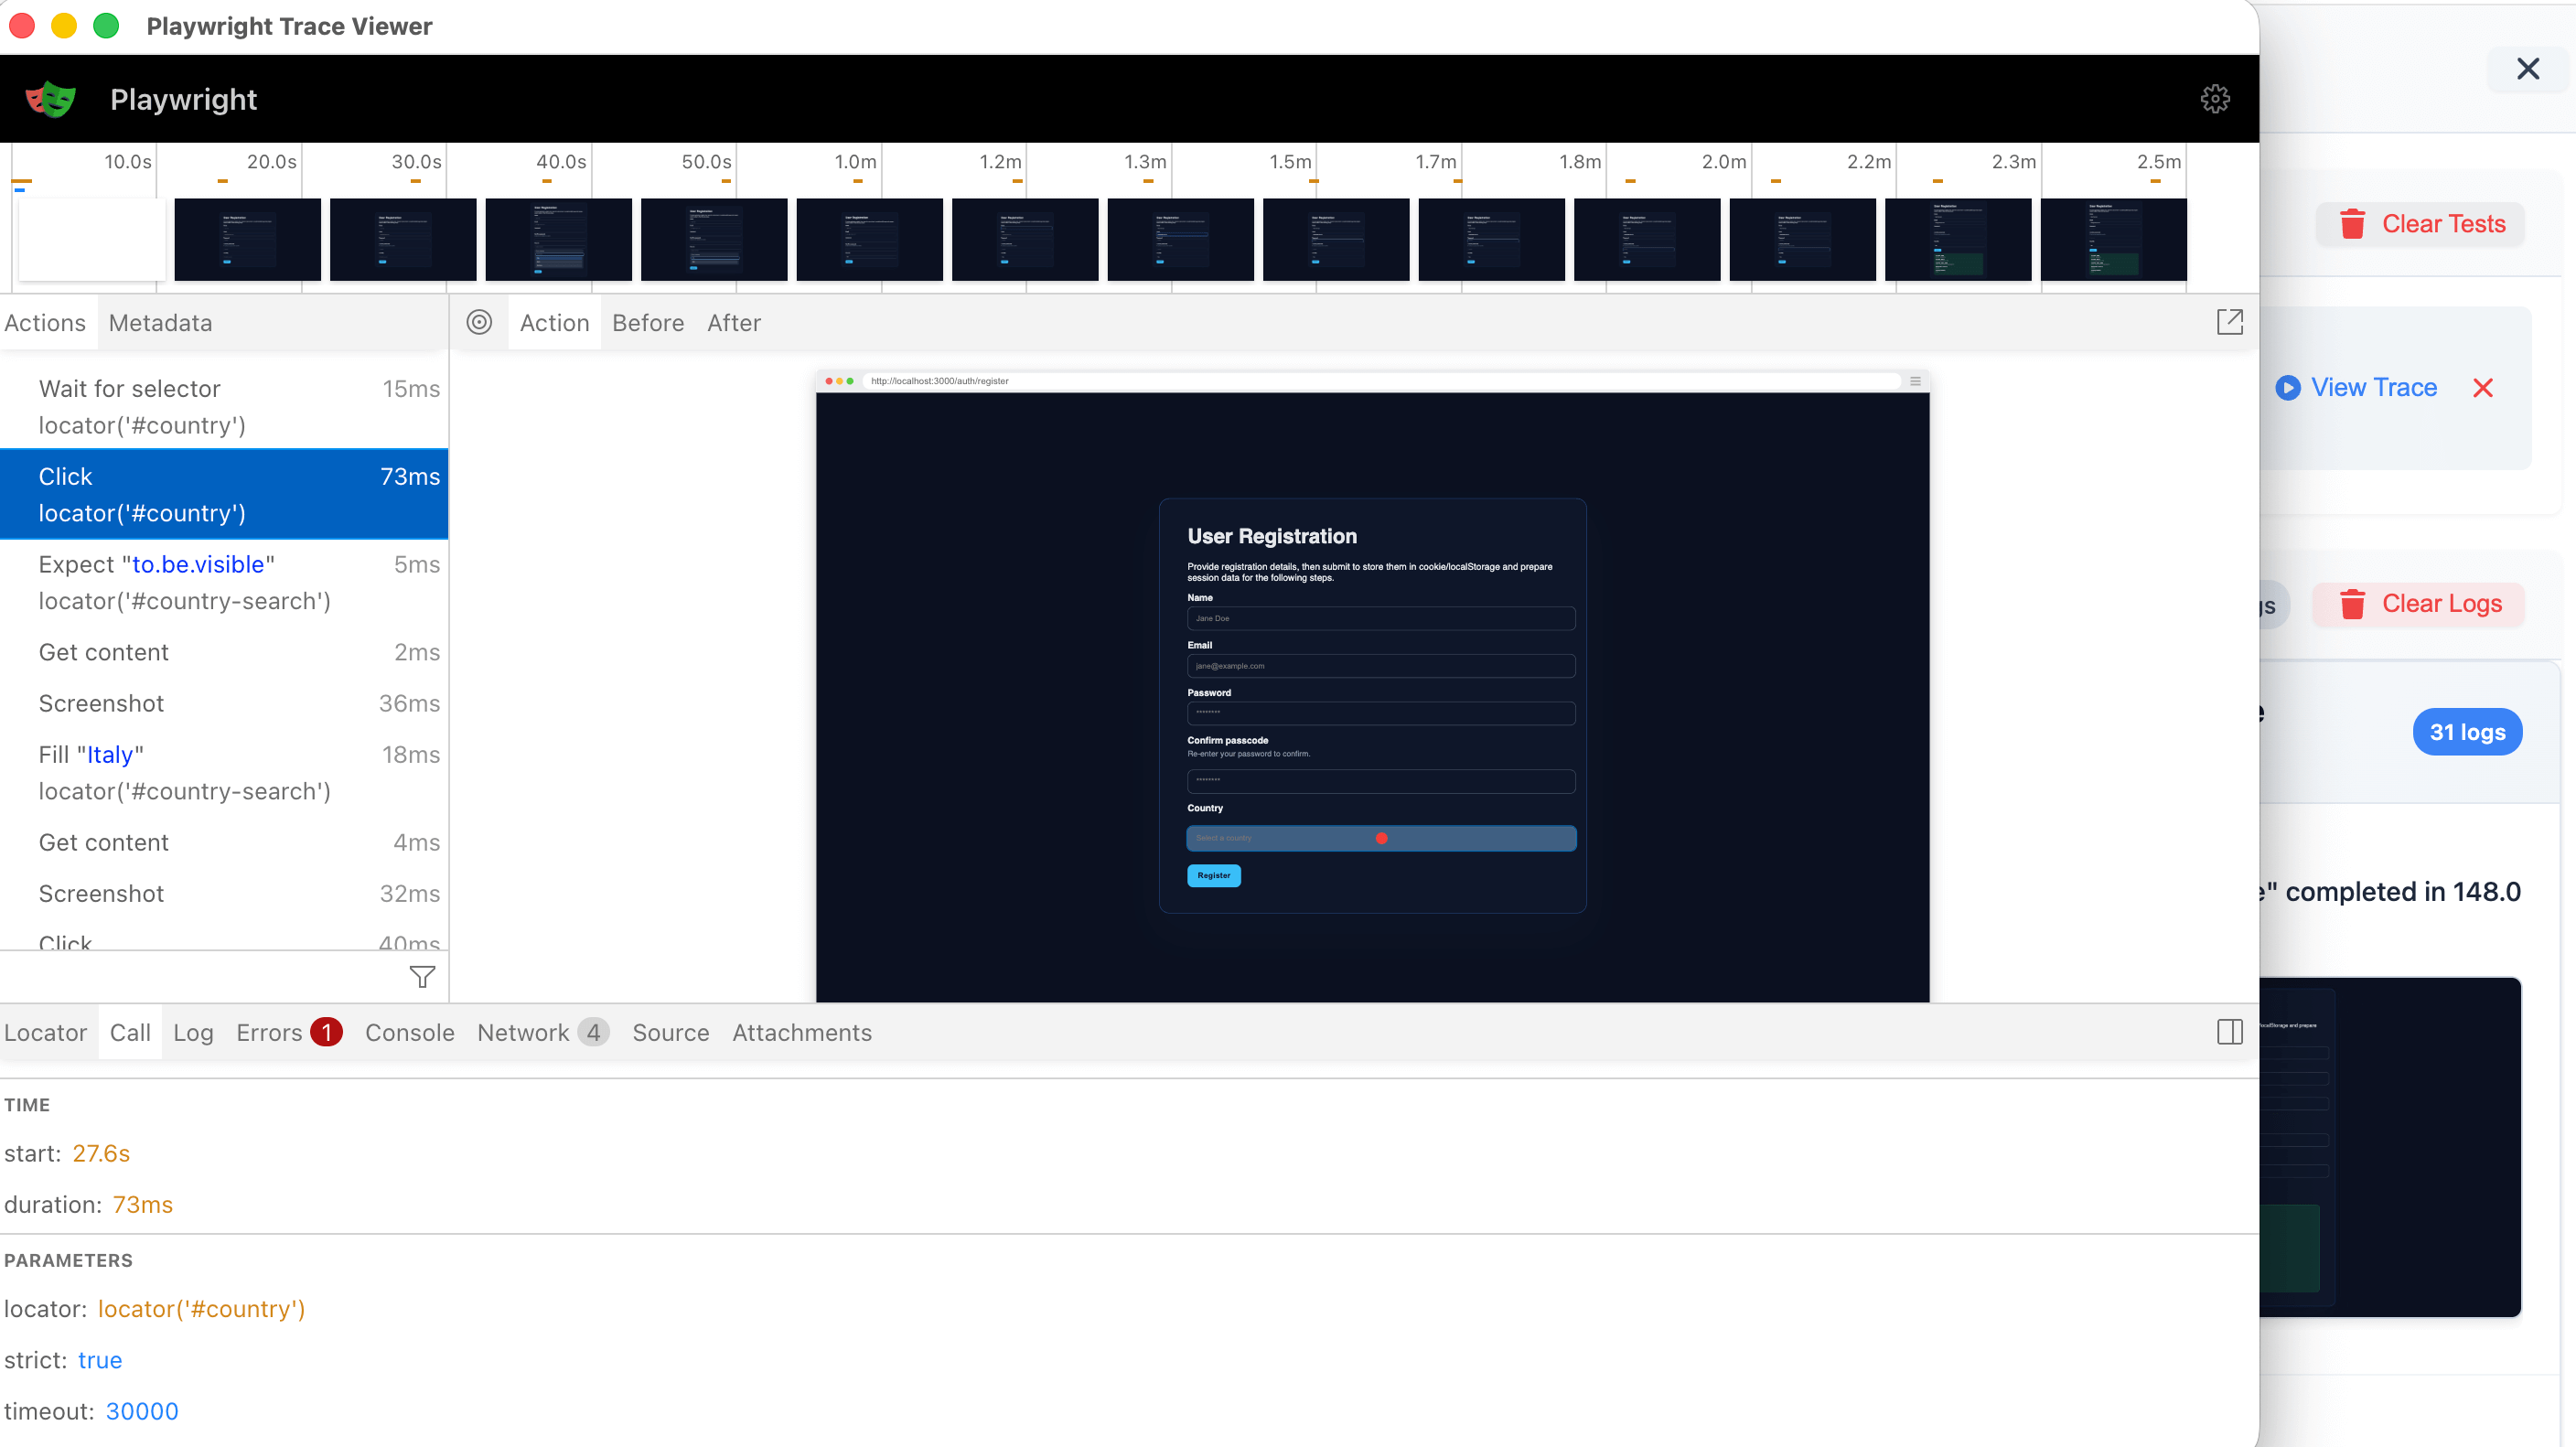This screenshot has width=2576, height=1447.
Task: Click the Register button in the snapshot
Action: click(x=1213, y=875)
